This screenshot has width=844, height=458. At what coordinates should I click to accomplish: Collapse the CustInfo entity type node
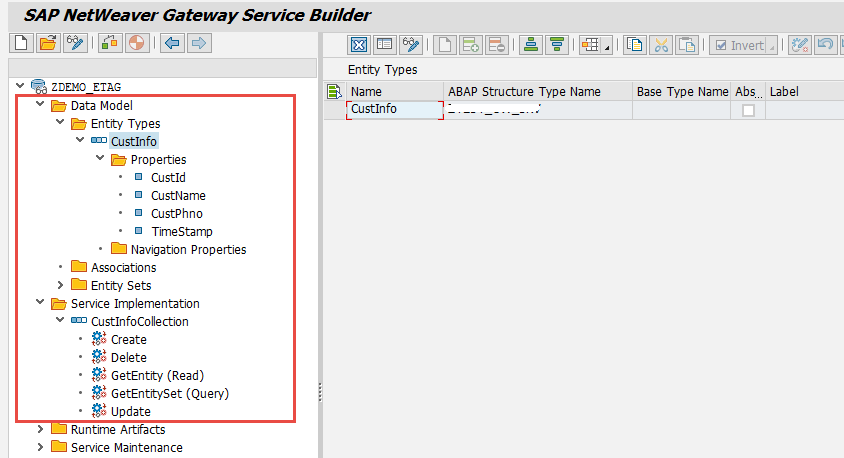point(80,140)
